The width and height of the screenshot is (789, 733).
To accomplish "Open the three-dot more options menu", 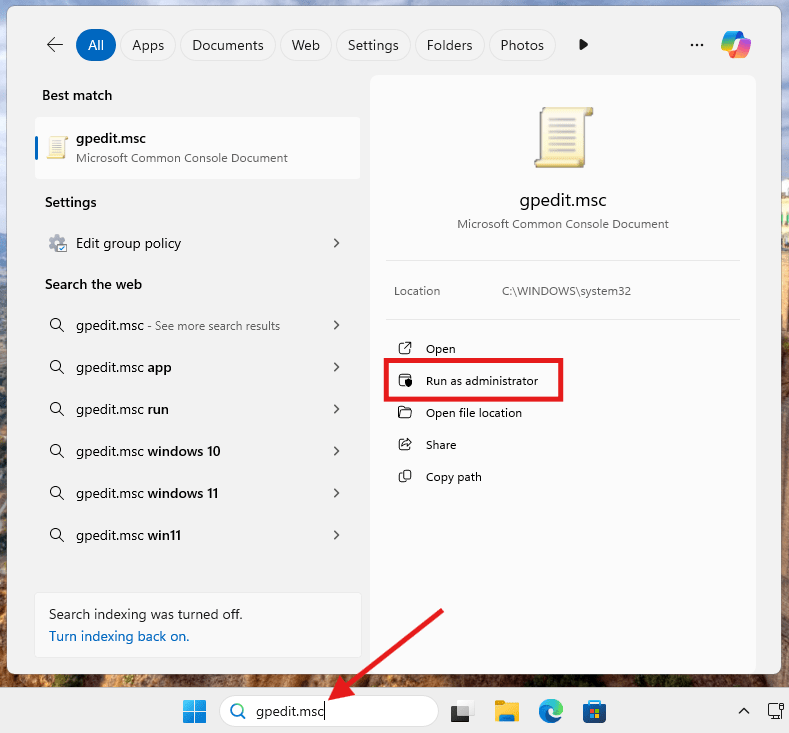I will click(x=697, y=45).
